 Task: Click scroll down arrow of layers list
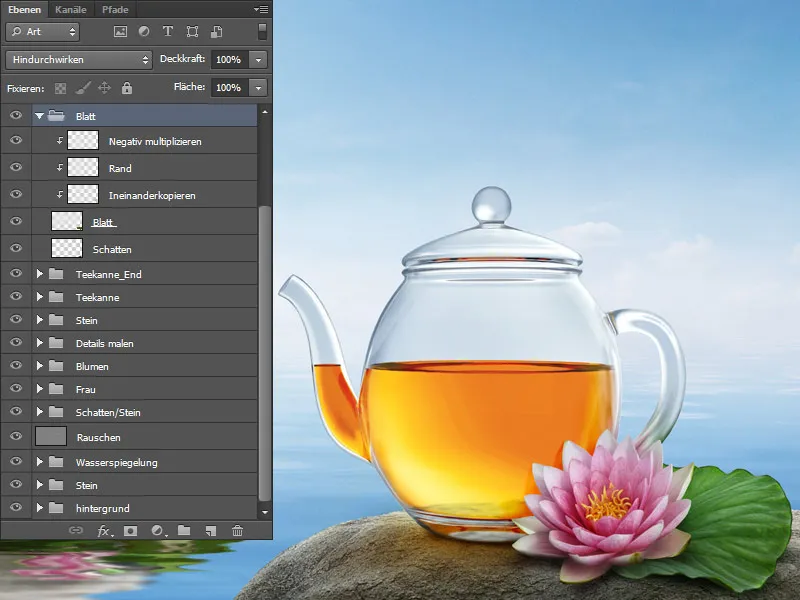265,512
